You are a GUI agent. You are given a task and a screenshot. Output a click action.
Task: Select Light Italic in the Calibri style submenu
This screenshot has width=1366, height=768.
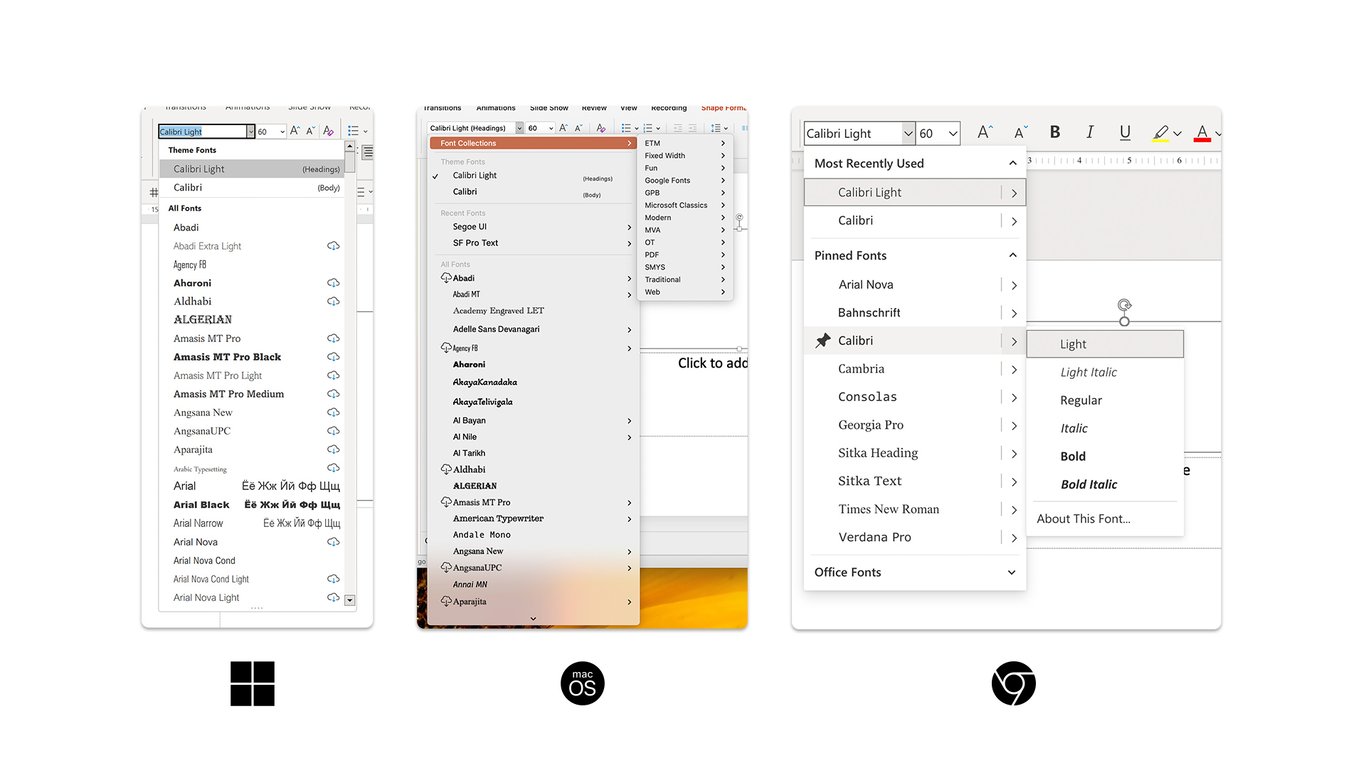tap(1105, 372)
